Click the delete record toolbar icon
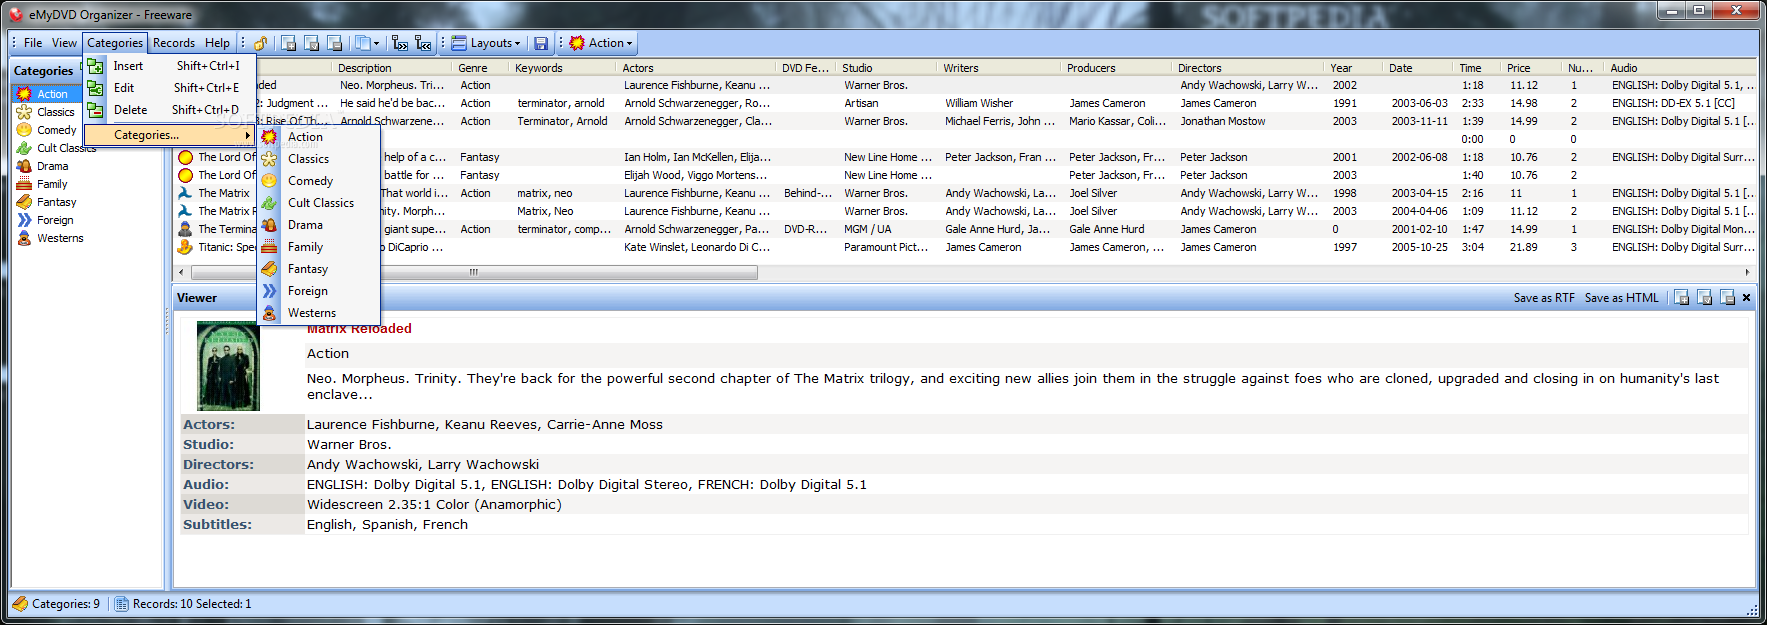The image size is (1767, 625). (335, 43)
